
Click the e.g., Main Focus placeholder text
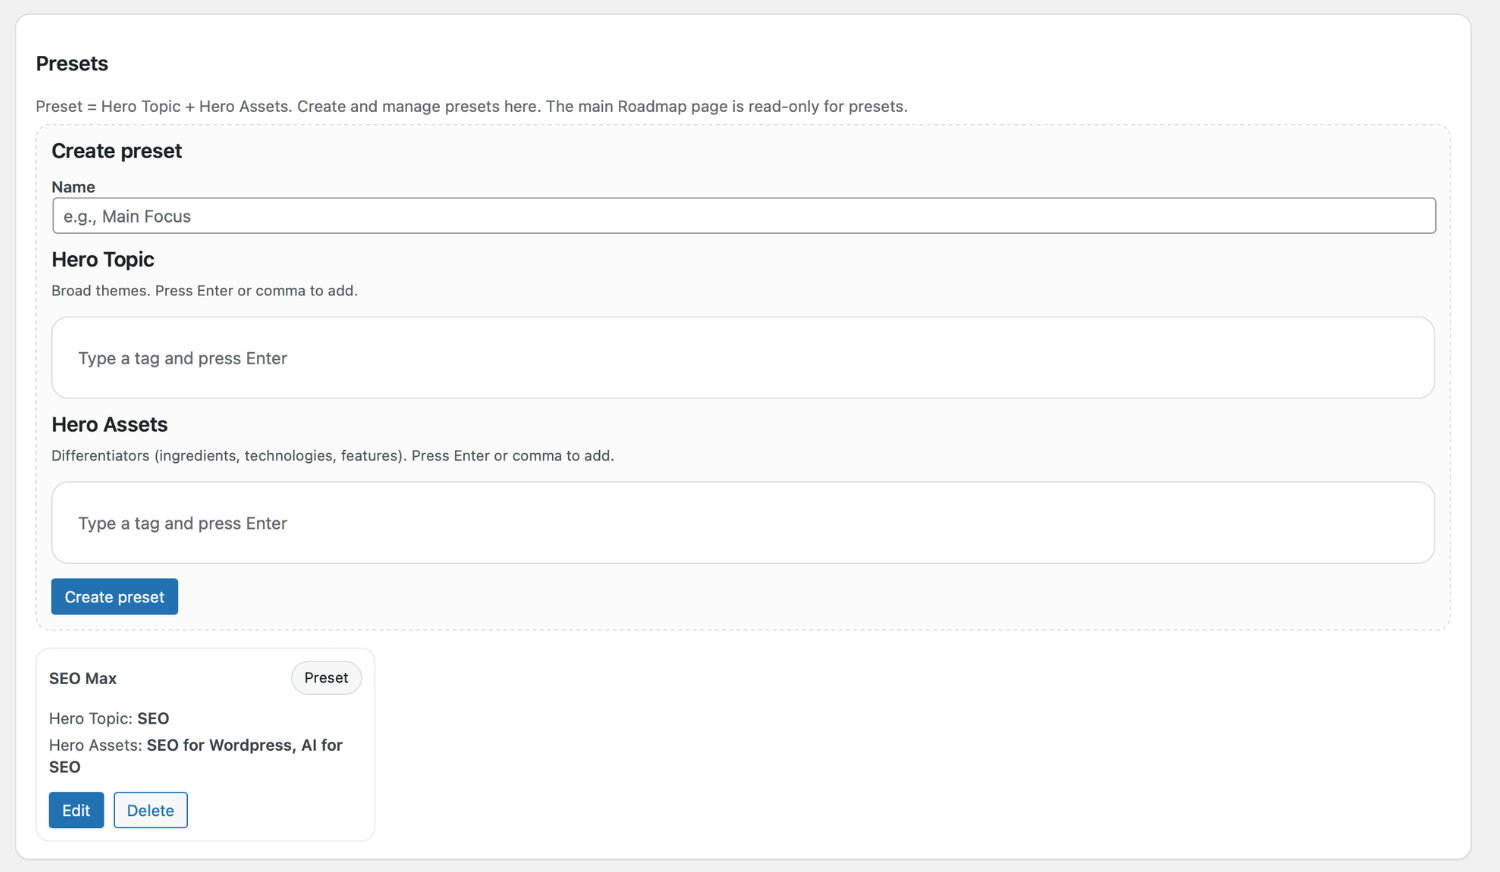[127, 215]
